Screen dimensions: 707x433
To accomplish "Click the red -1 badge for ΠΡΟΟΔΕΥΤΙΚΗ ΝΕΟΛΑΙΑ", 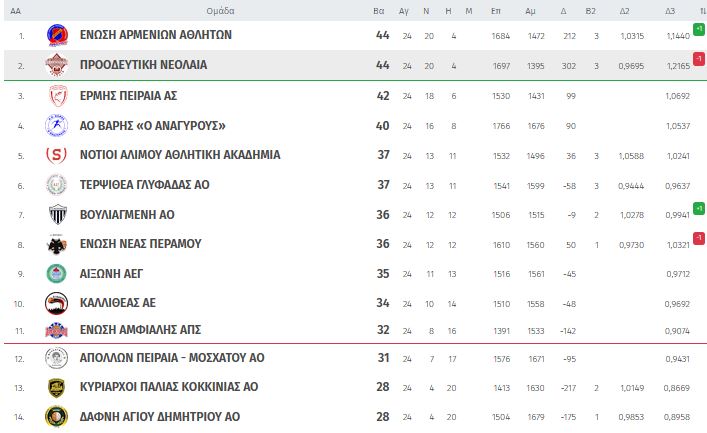I will coord(699,59).
